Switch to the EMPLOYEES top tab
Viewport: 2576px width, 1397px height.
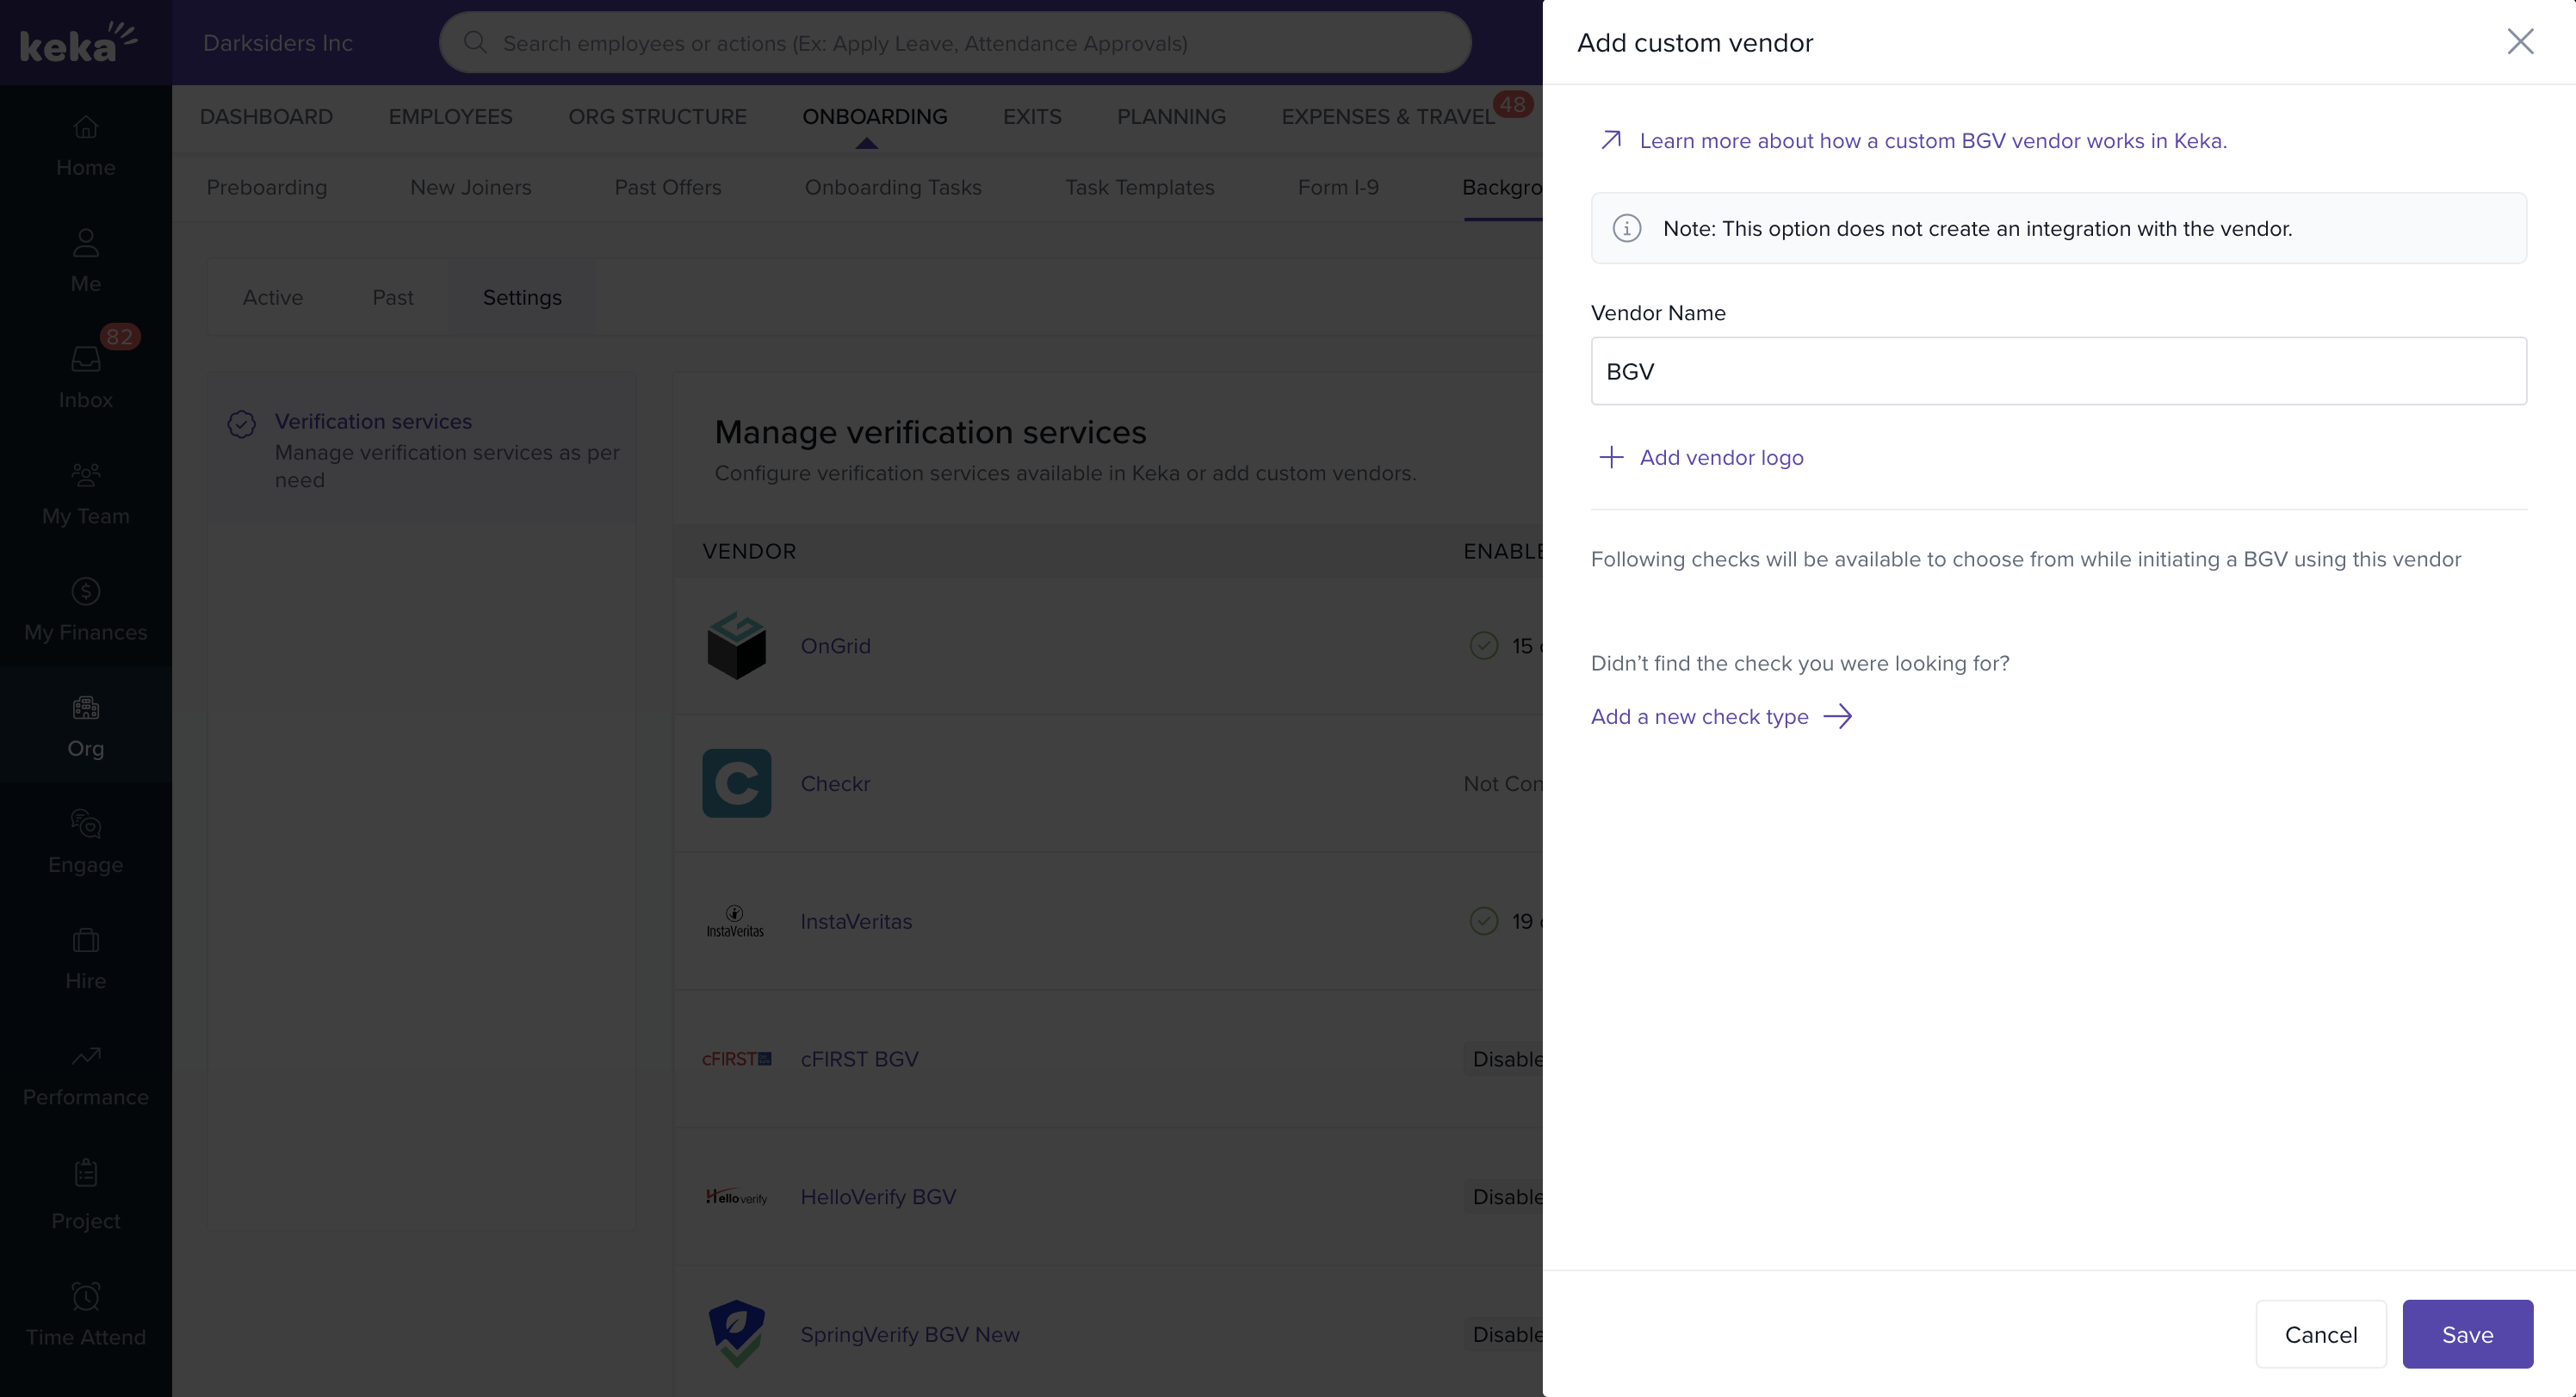[450, 117]
